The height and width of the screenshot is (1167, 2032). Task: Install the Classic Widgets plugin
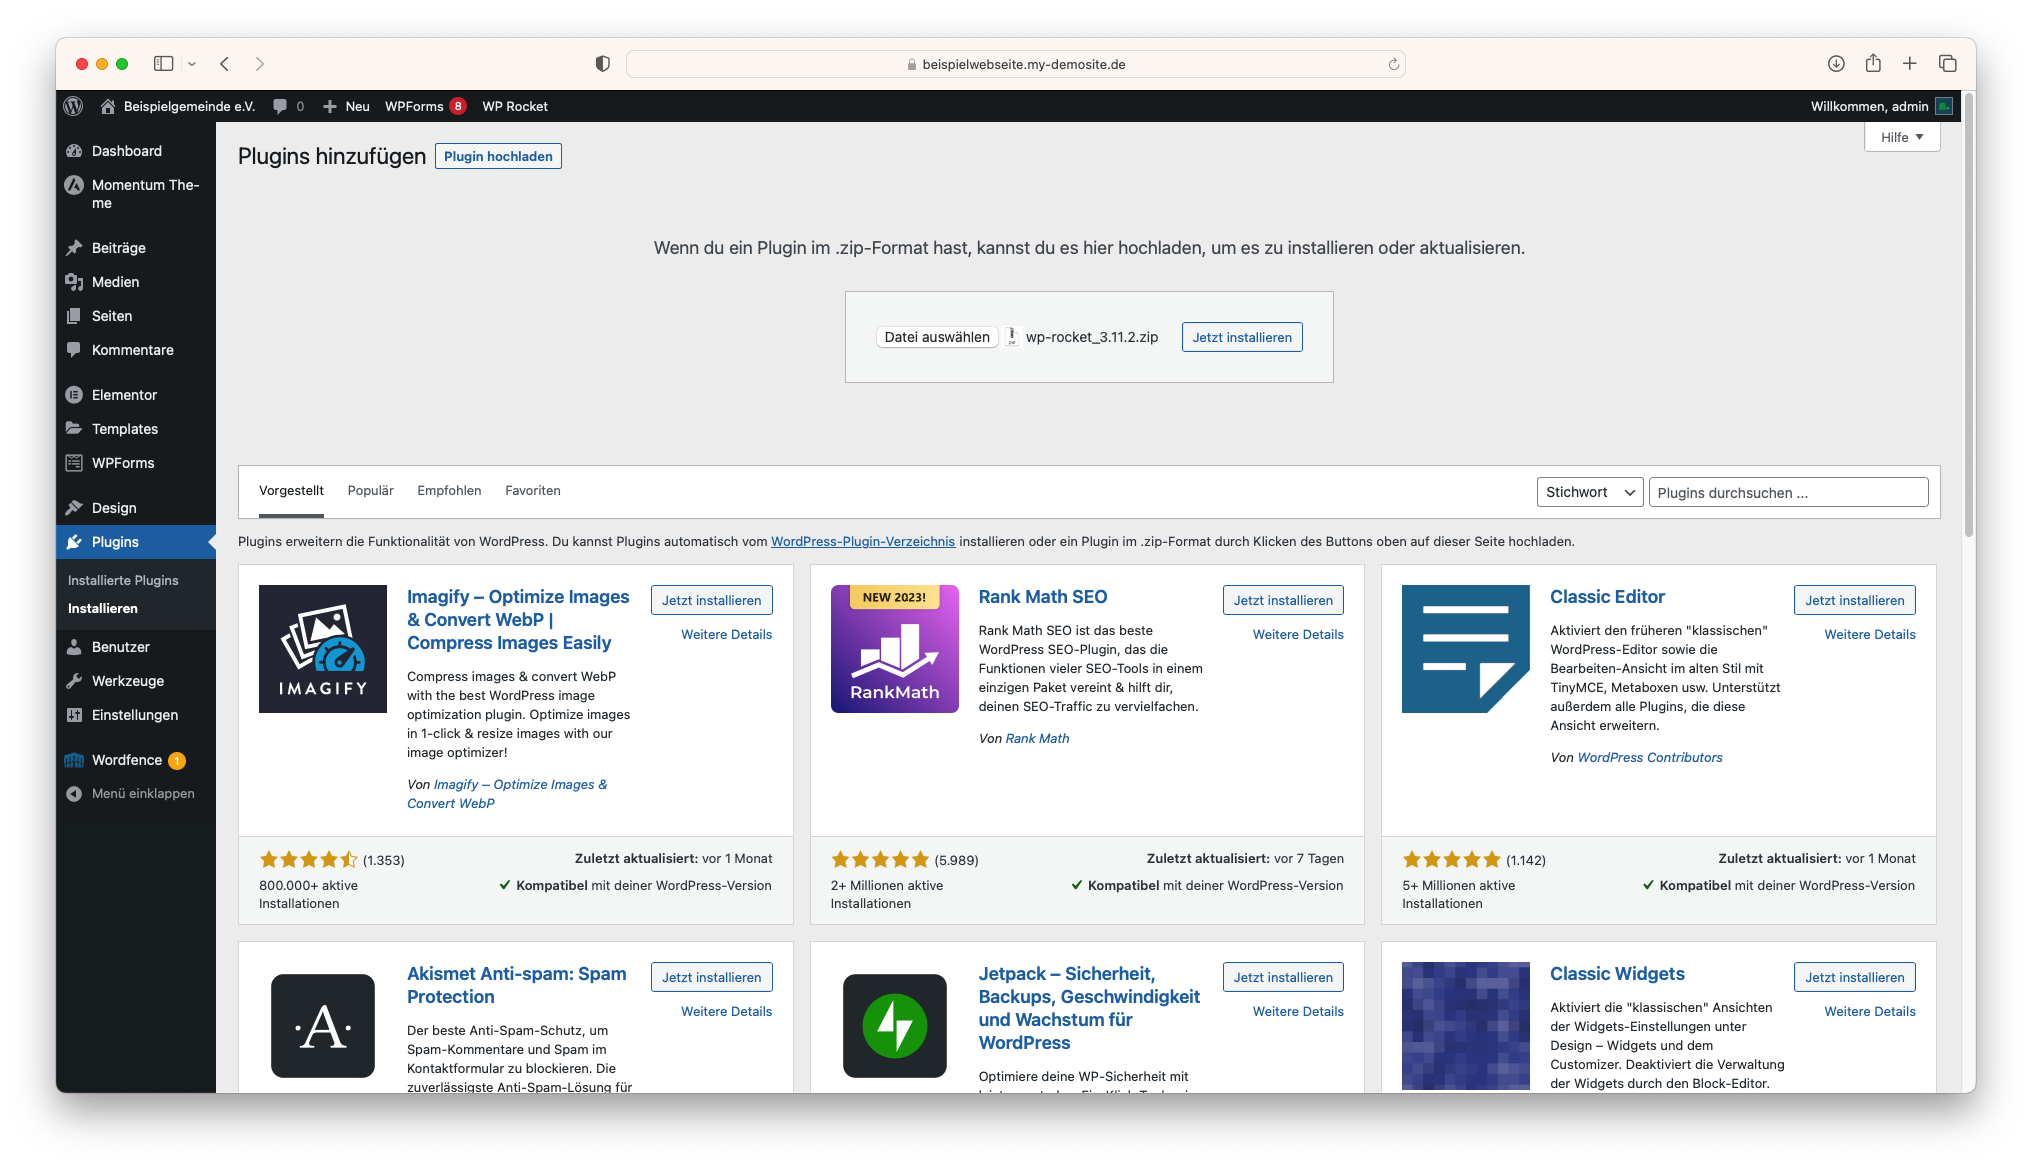(1855, 977)
